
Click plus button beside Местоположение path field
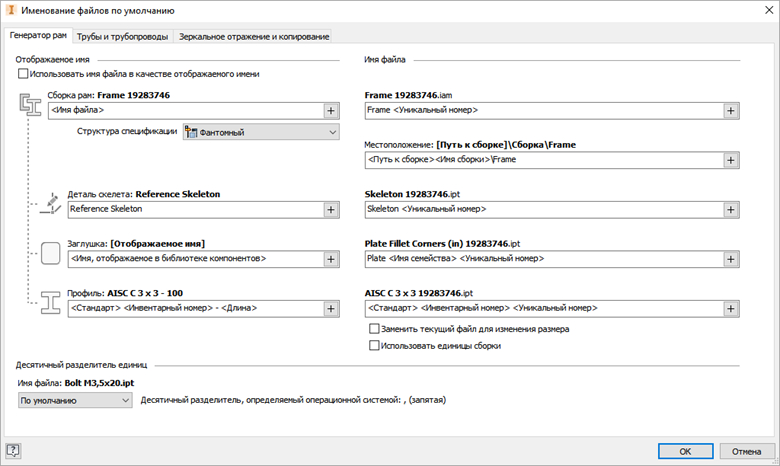click(x=731, y=160)
